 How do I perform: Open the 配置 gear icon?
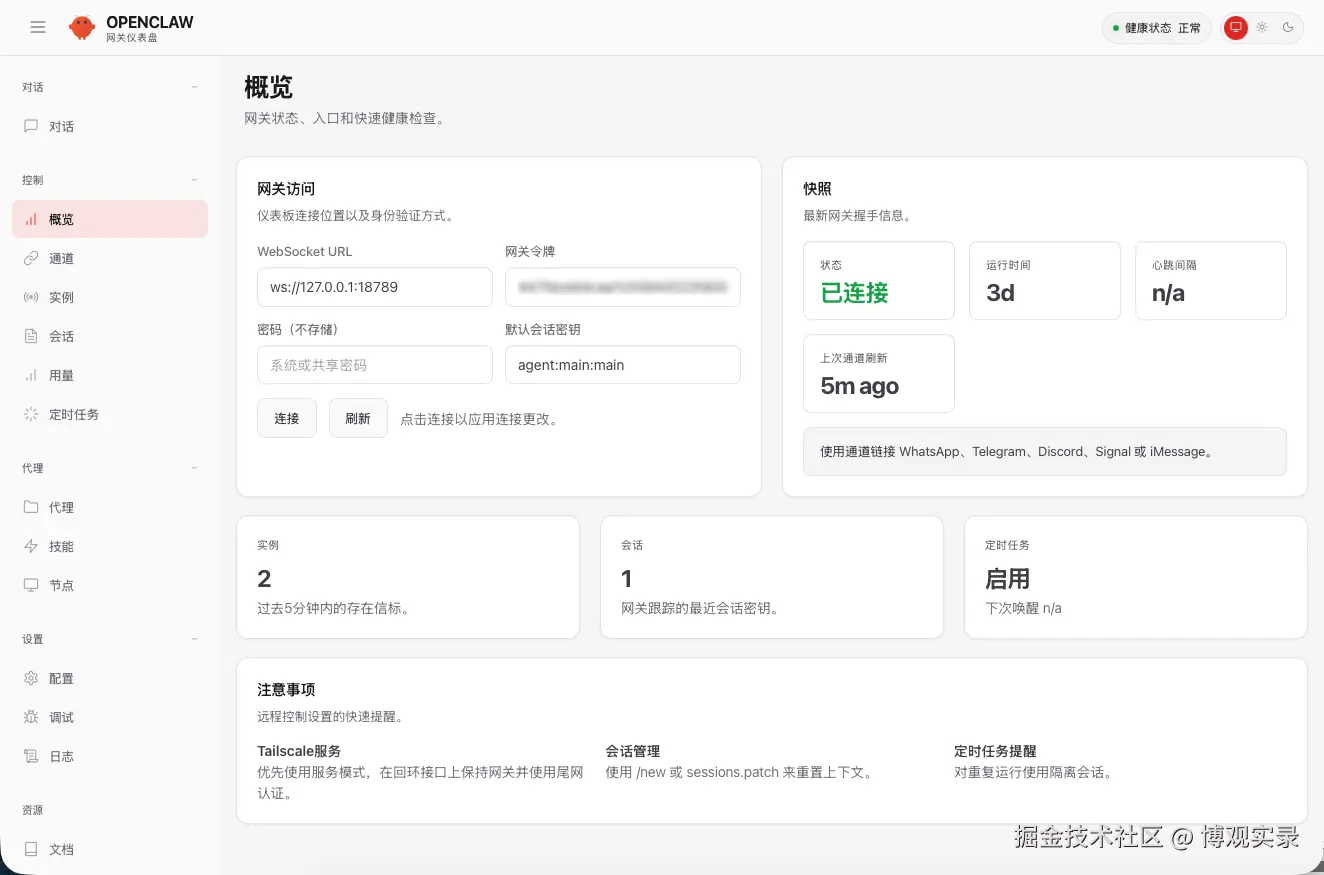(x=31, y=678)
